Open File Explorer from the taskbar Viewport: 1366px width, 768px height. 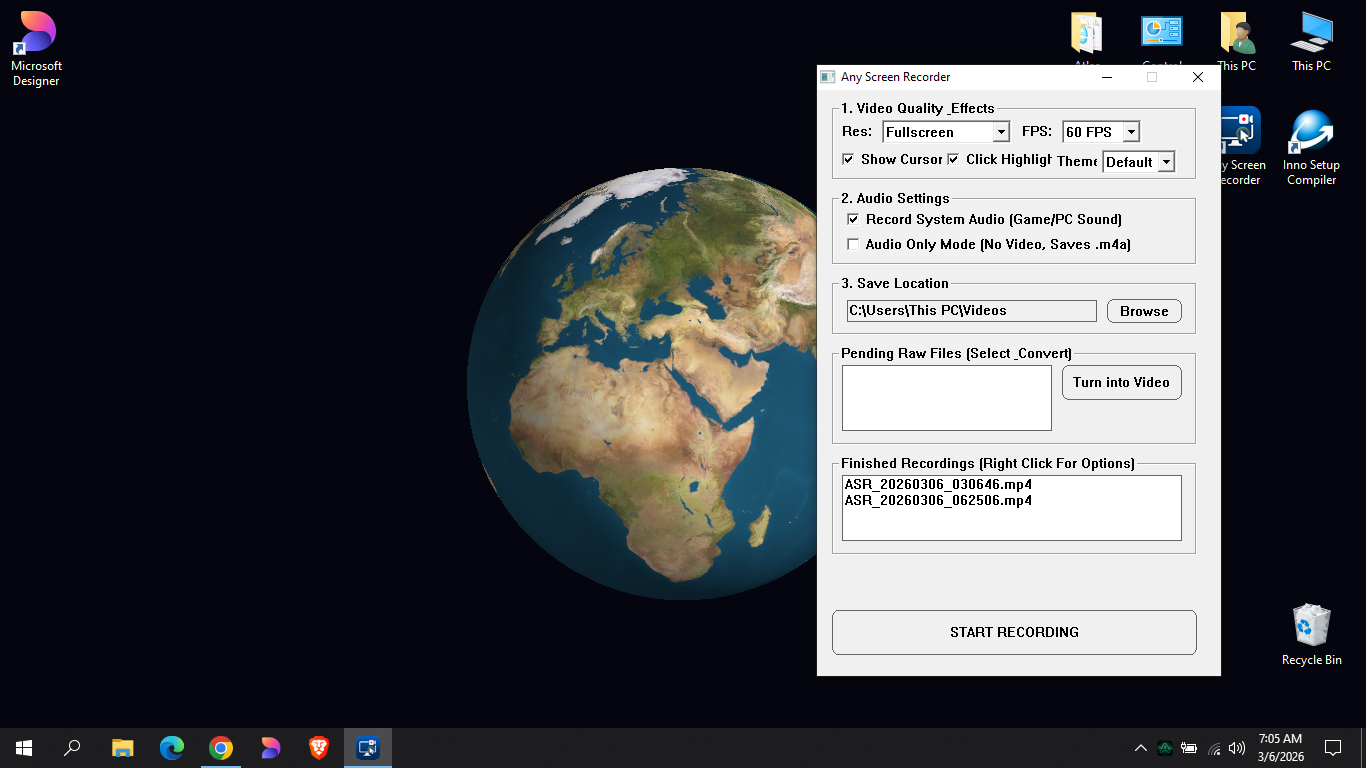(x=122, y=747)
